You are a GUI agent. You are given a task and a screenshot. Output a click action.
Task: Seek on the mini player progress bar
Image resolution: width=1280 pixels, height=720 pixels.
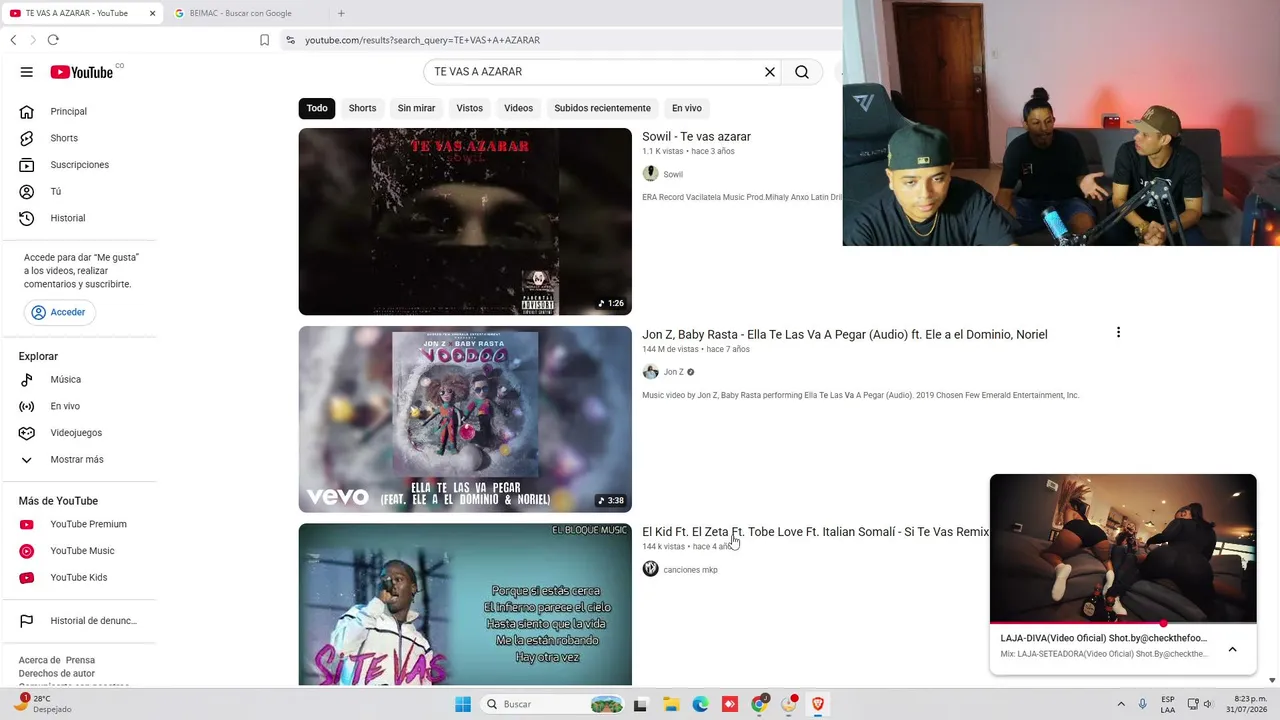(x=1123, y=623)
